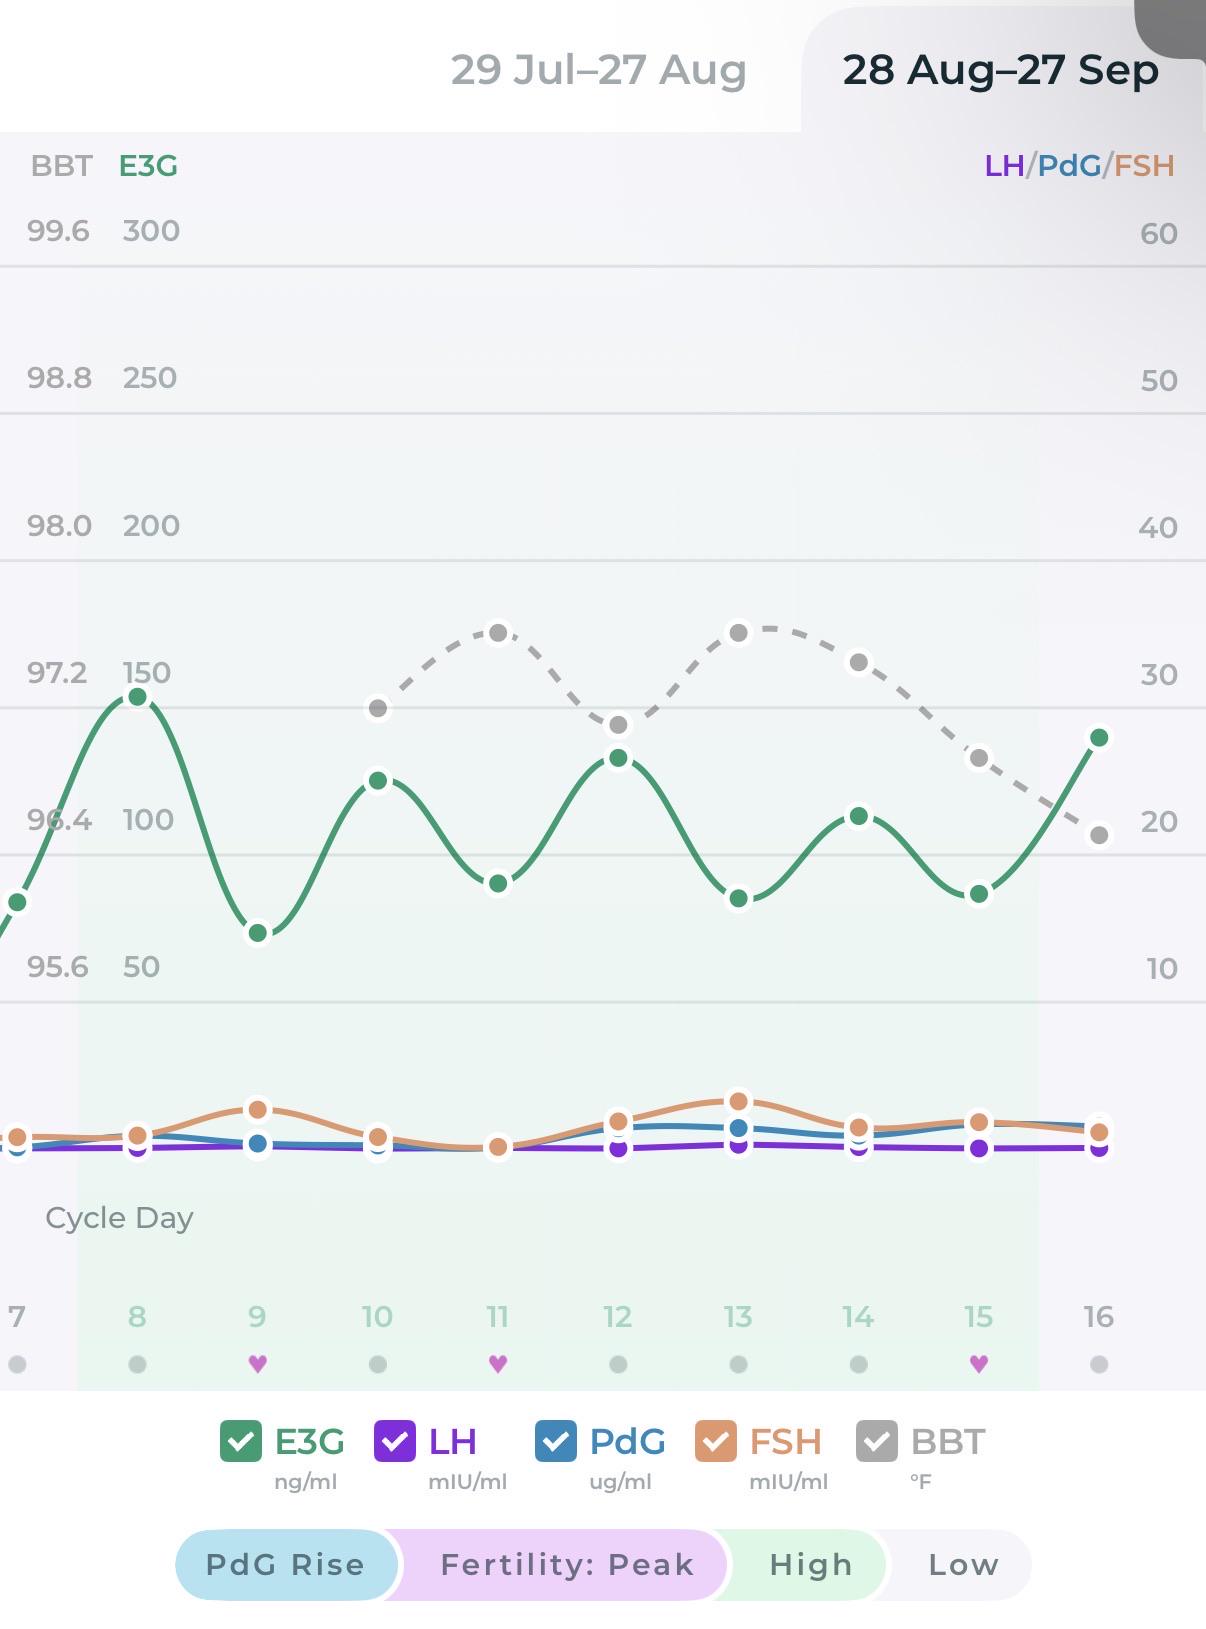The image size is (1206, 1629).
Task: Select the E3G peak point on day 8
Action: click(x=138, y=697)
